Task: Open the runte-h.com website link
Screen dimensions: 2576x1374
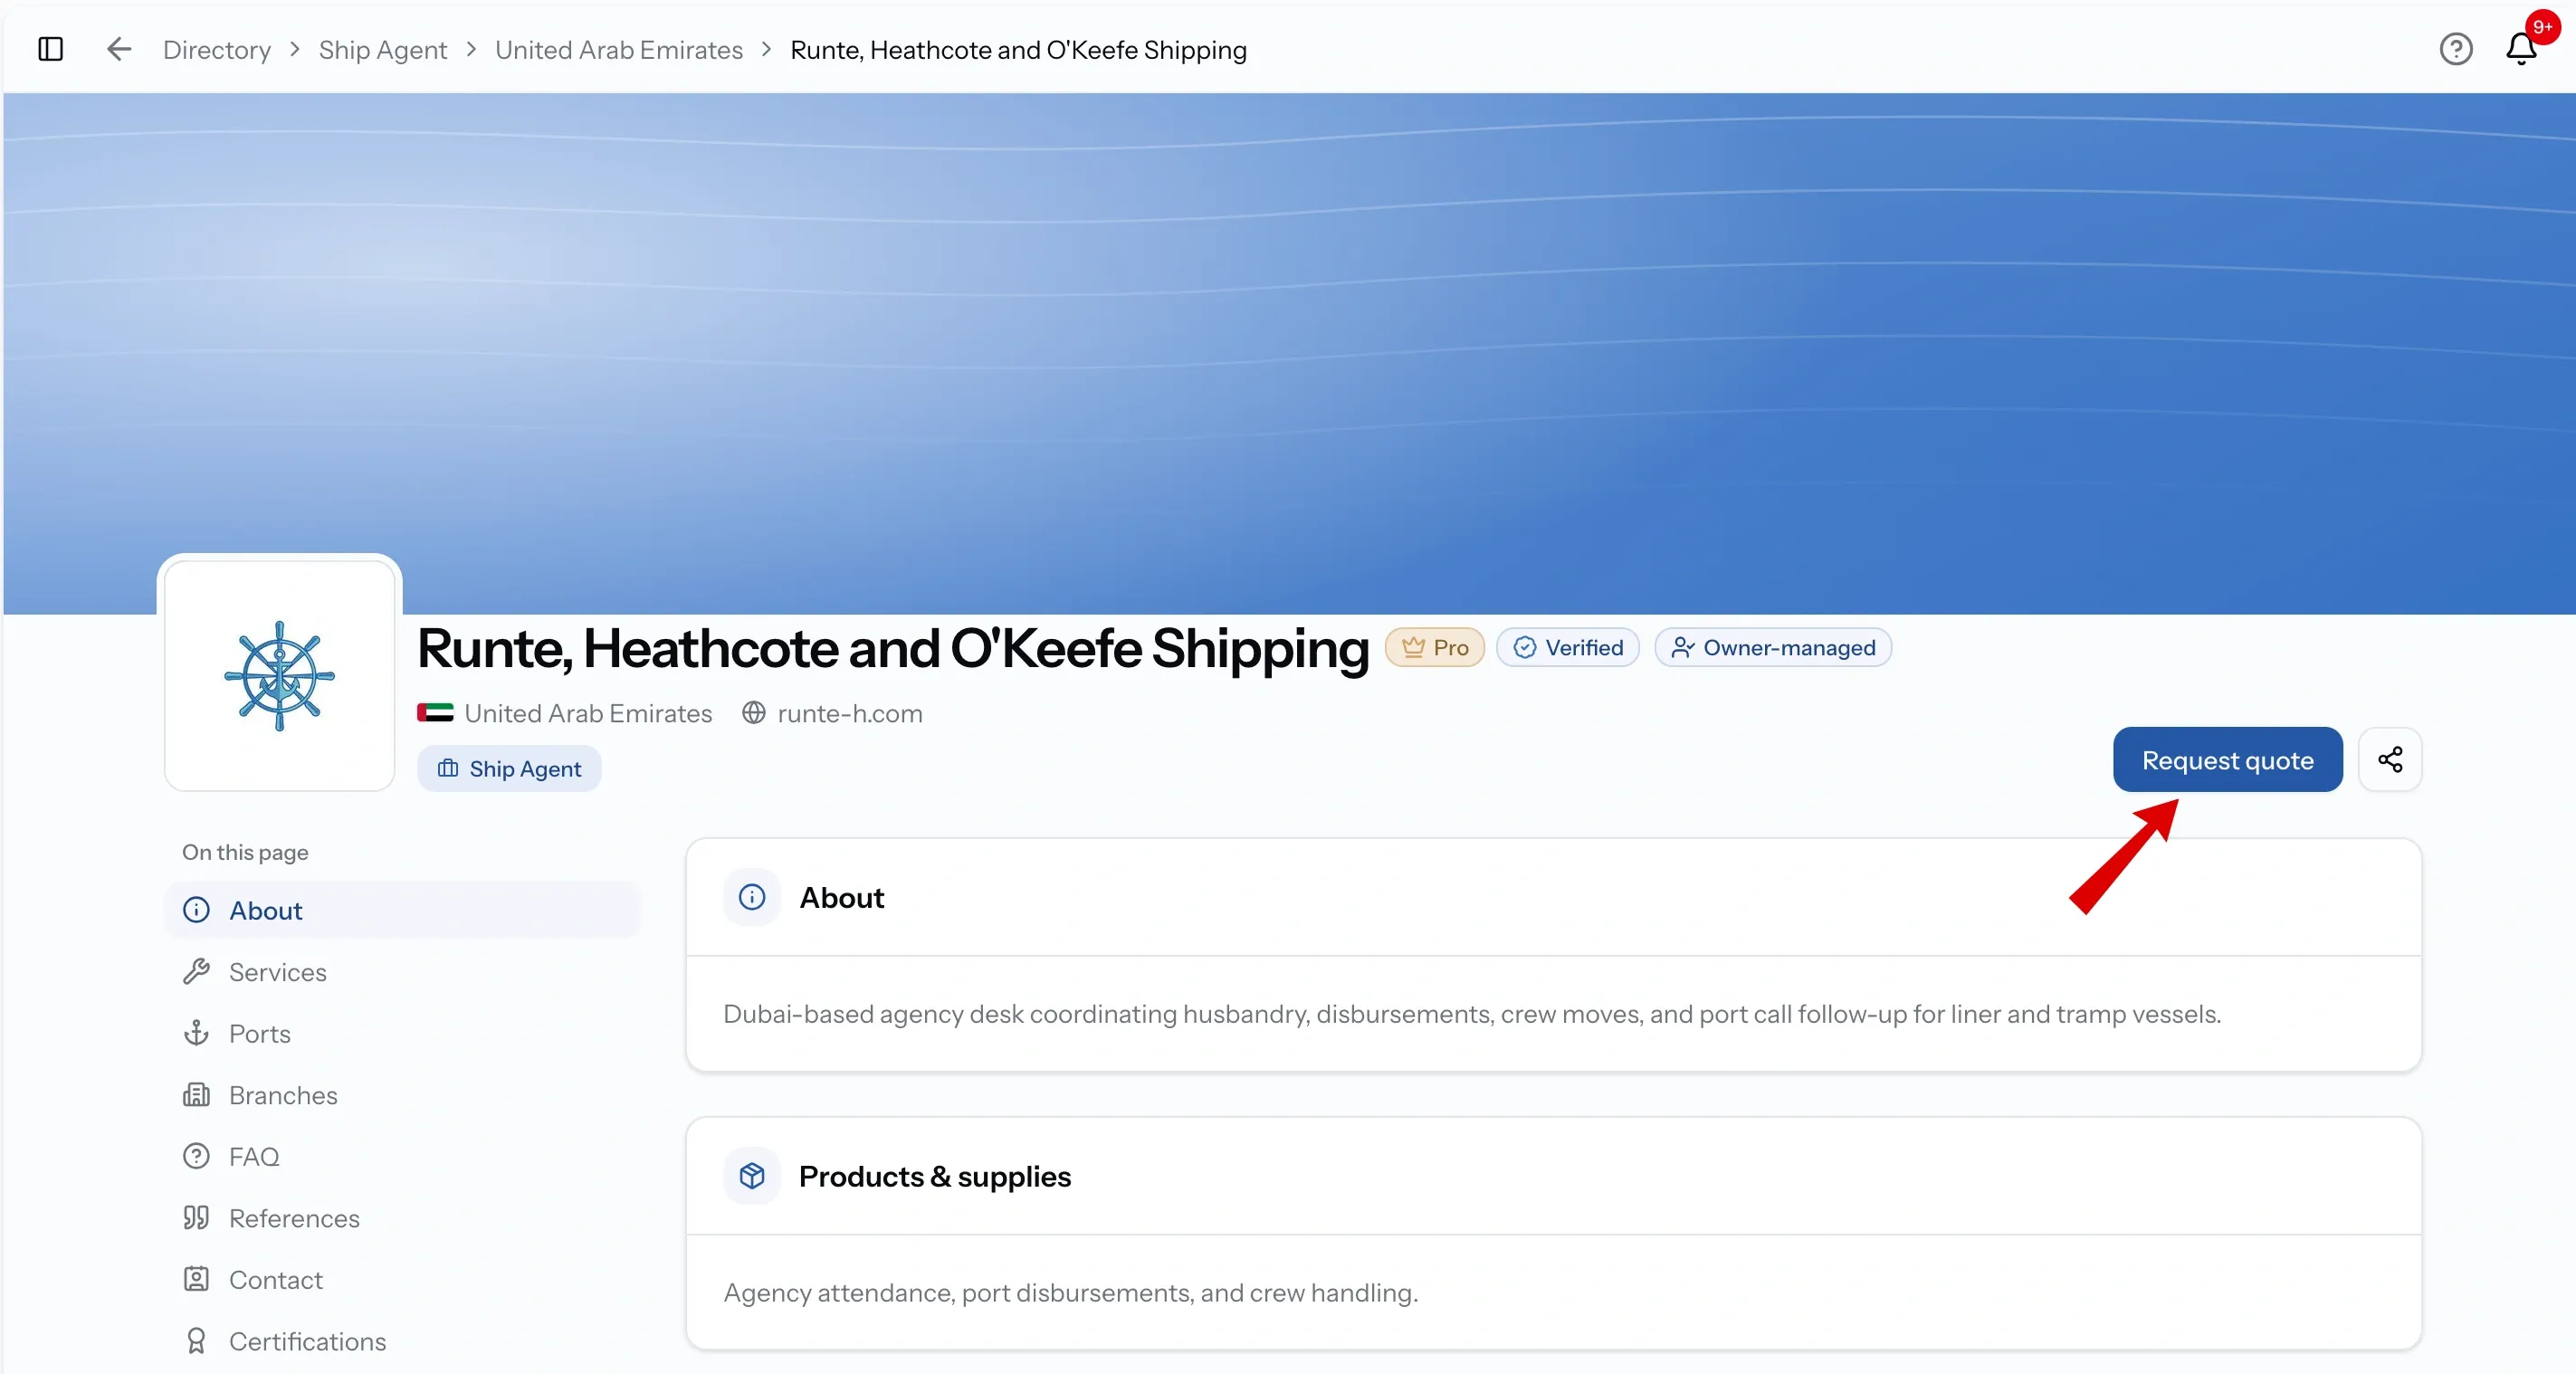Action: tap(850, 713)
